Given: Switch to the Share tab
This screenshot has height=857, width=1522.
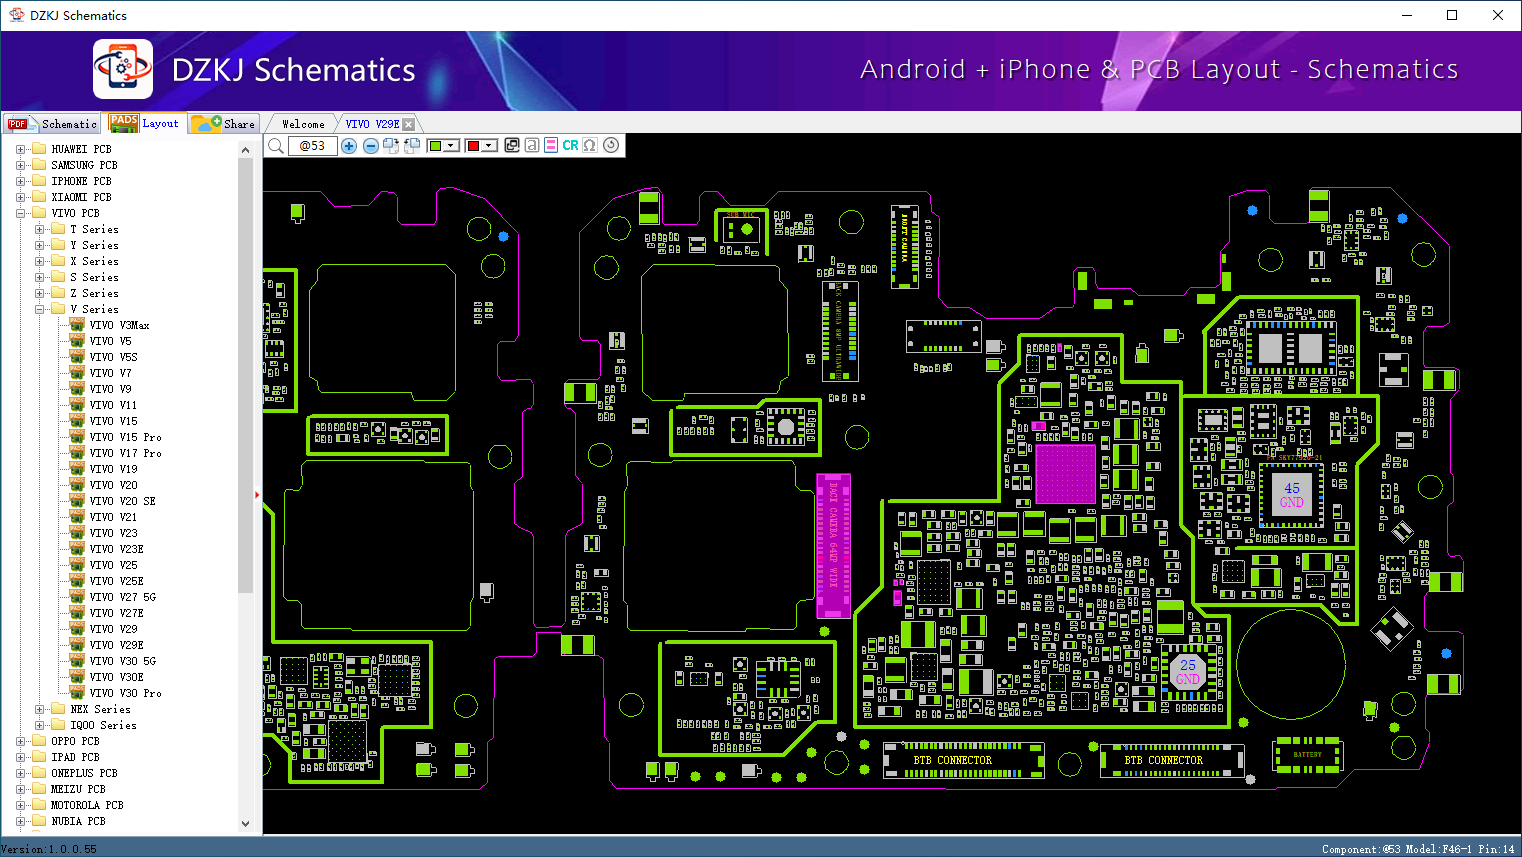Looking at the screenshot, I should tap(226, 124).
